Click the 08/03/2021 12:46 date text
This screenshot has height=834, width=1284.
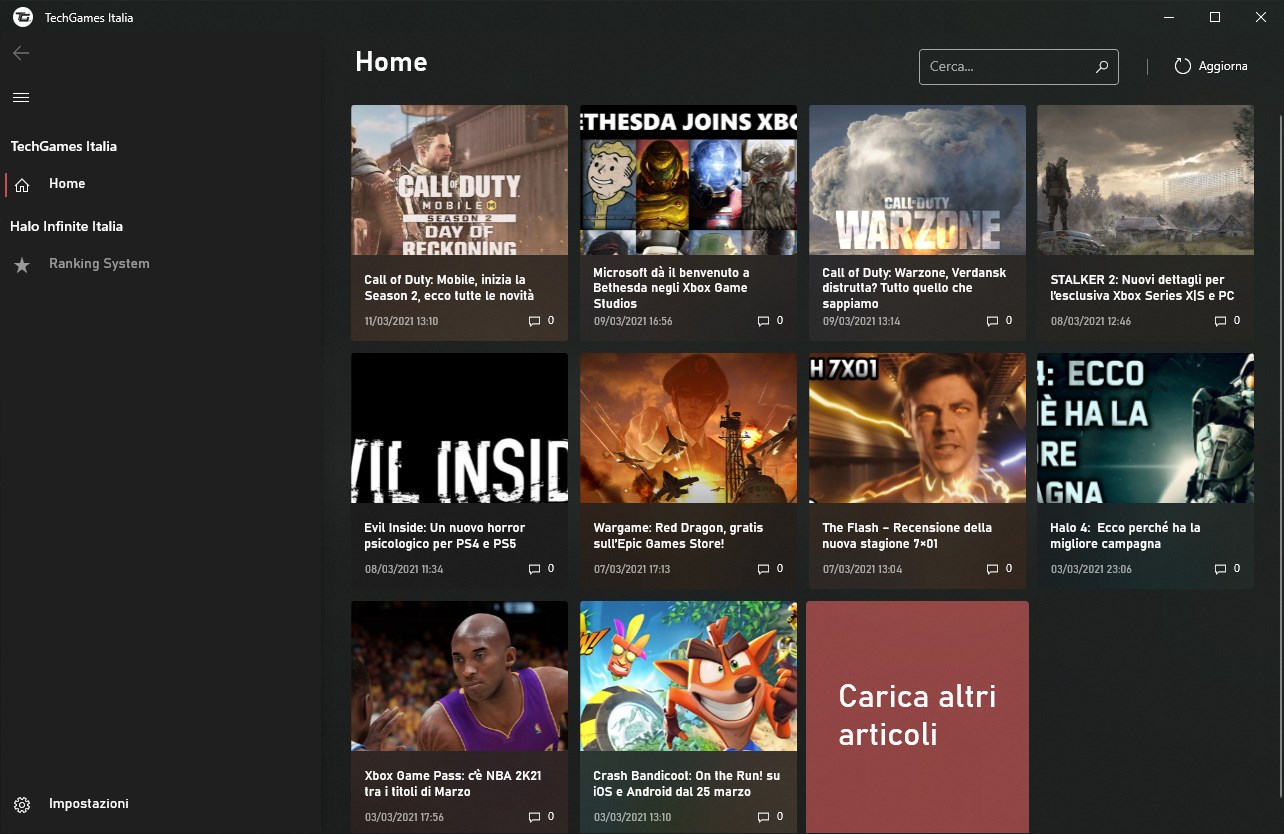(x=1090, y=321)
